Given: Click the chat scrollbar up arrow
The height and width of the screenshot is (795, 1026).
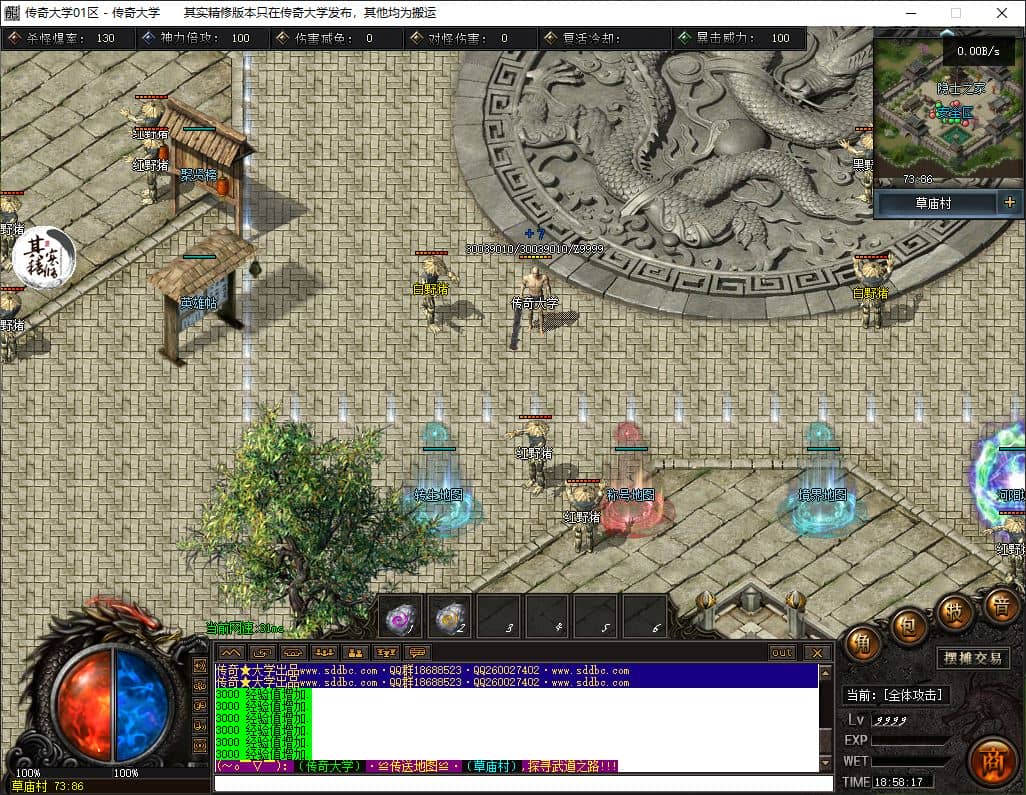Looking at the screenshot, I should pos(826,673).
